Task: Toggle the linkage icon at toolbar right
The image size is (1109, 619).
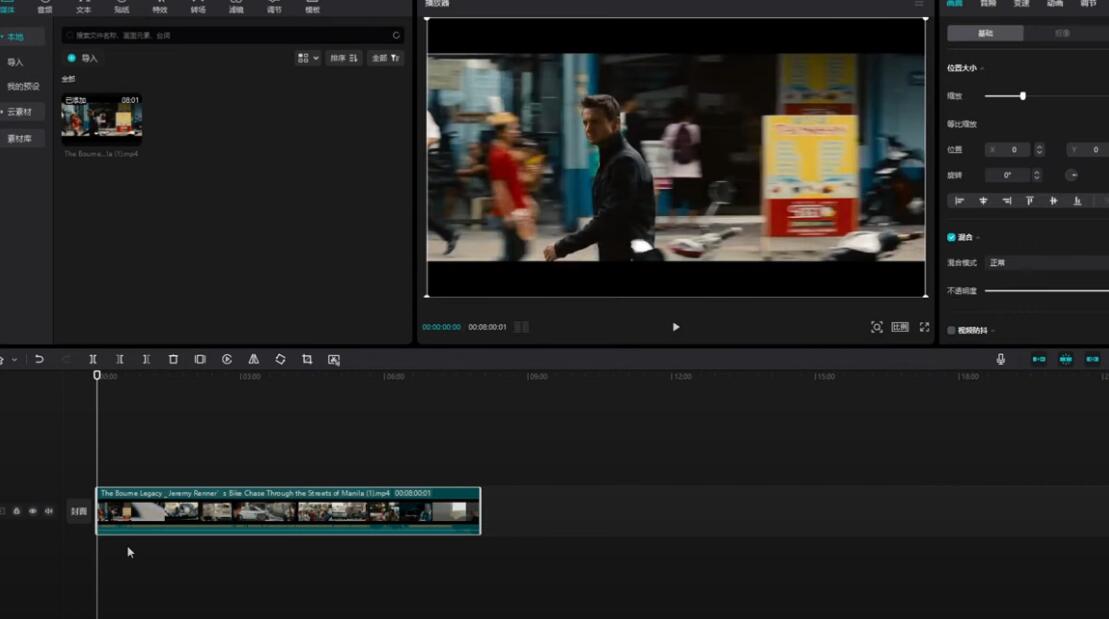Action: click(1093, 359)
